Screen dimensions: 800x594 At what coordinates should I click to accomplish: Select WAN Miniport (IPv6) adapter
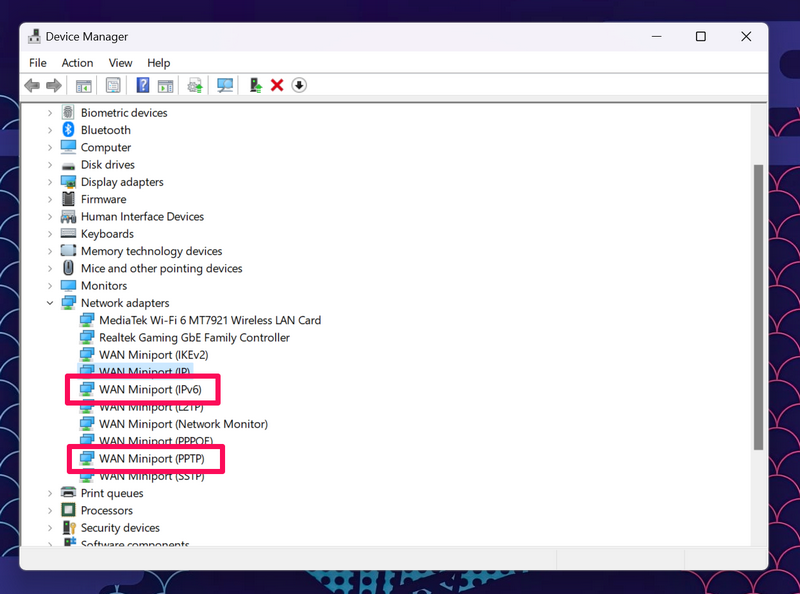point(150,389)
